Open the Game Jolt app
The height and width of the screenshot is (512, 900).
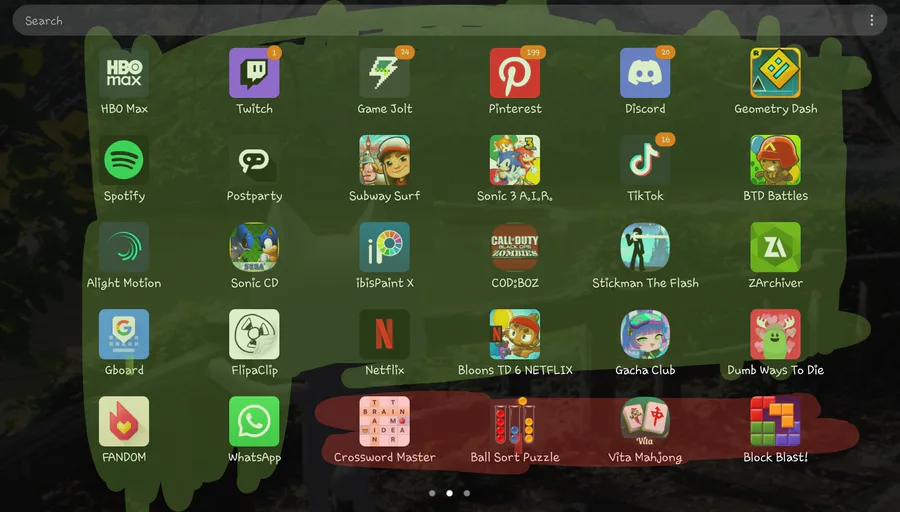click(385, 73)
